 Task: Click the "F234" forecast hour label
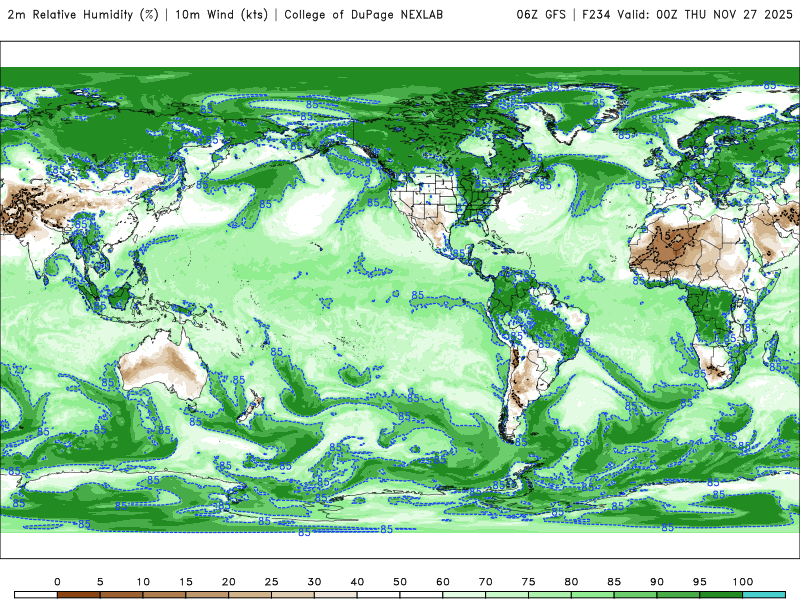596,15
